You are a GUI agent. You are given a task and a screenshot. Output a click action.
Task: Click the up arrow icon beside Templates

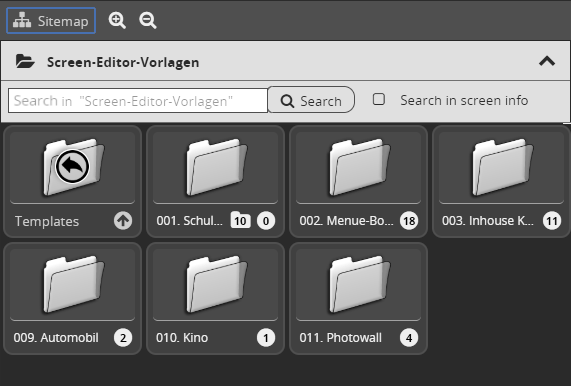(x=123, y=221)
